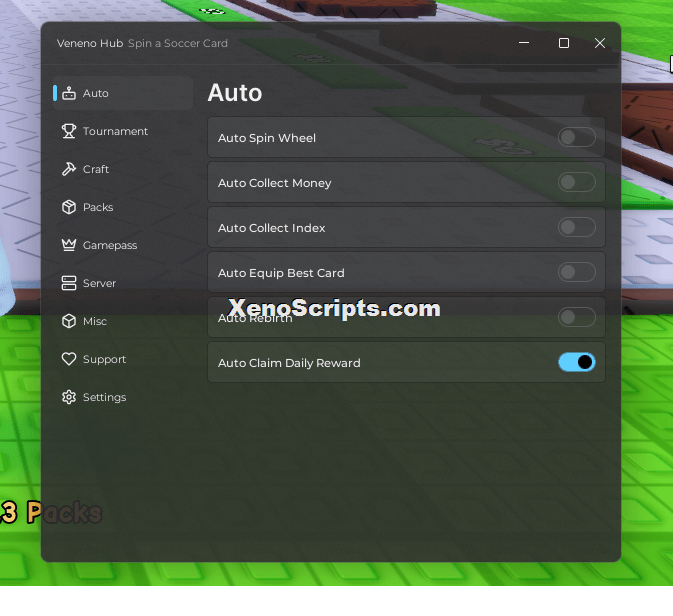673x616 pixels.
Task: Enable Auto Equip Best Card switch
Action: pos(576,272)
